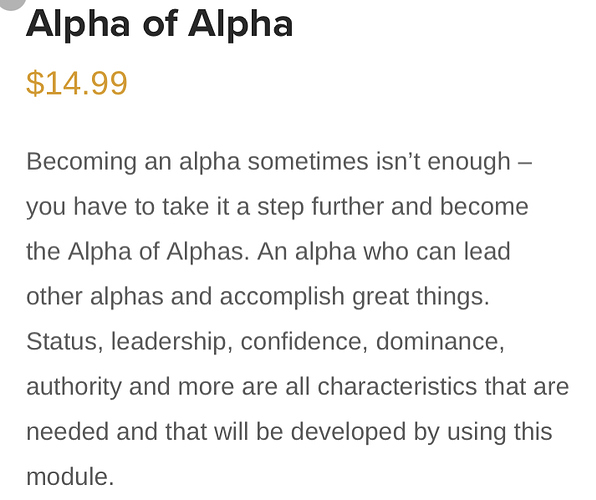The height and width of the screenshot is (500, 596).
Task: Click the phrase who can lead
Action: pos(437,252)
